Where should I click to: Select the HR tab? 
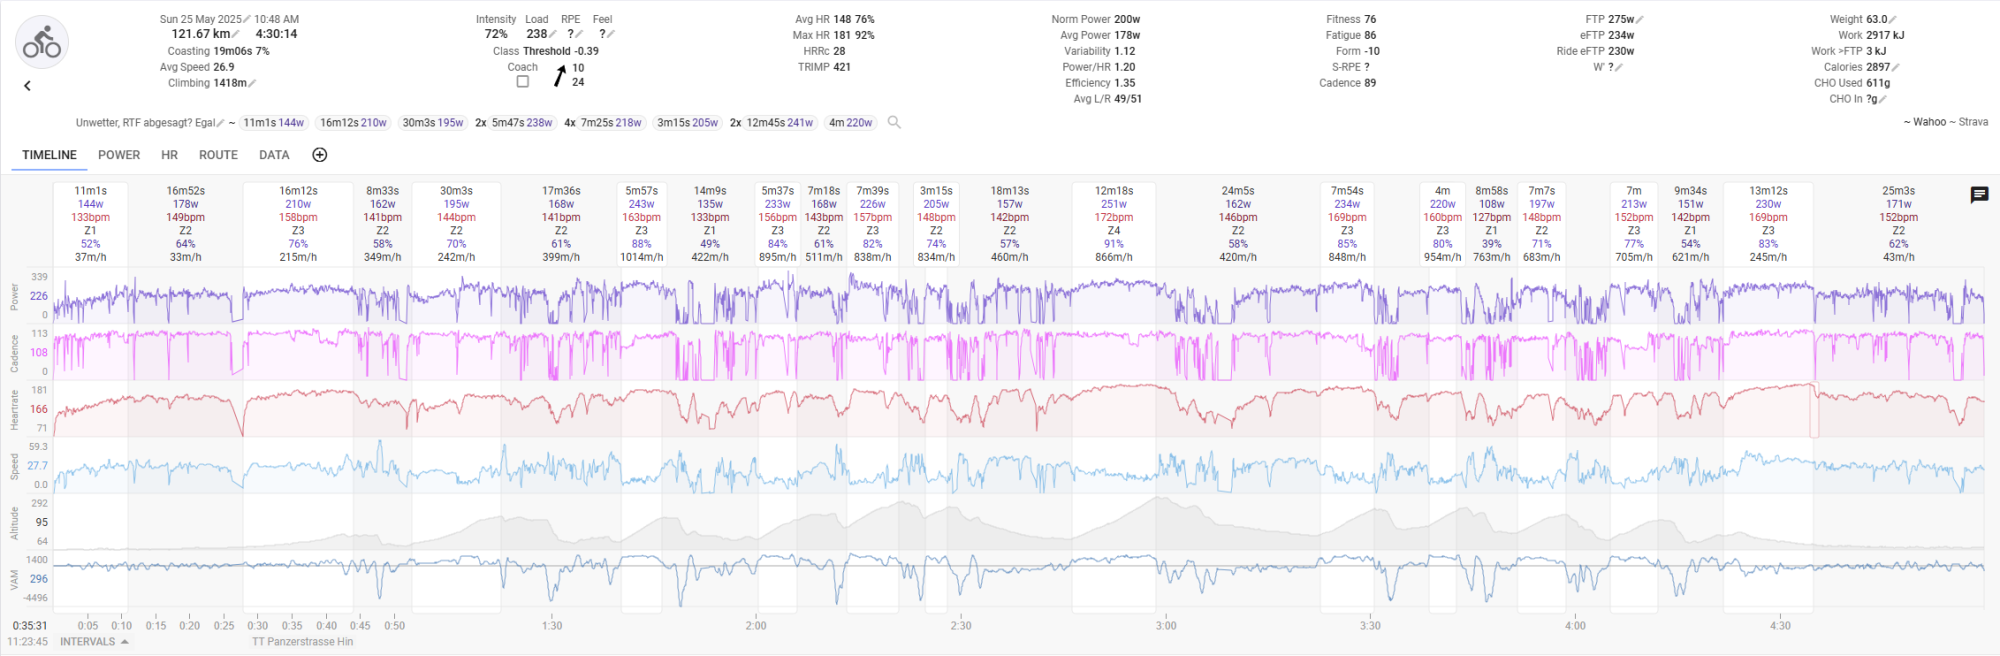click(170, 155)
